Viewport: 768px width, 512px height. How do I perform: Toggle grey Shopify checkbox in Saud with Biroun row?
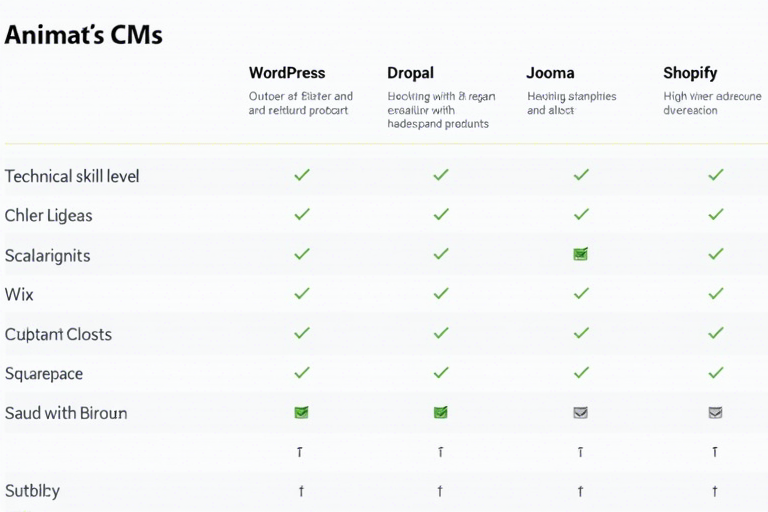pyautogui.click(x=715, y=412)
